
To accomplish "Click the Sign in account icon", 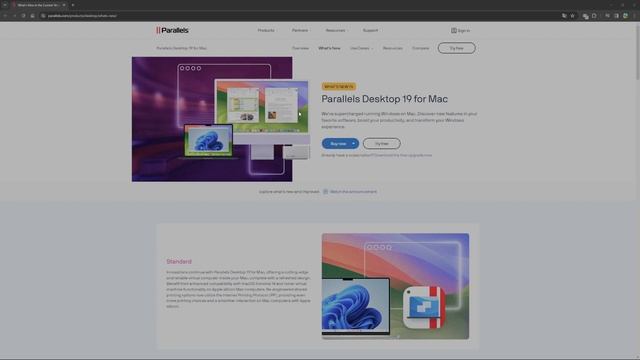I will [453, 31].
